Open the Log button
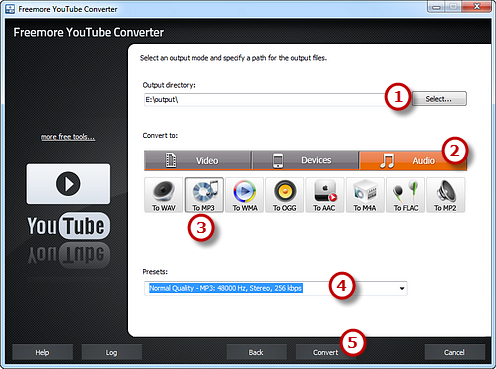 112,352
